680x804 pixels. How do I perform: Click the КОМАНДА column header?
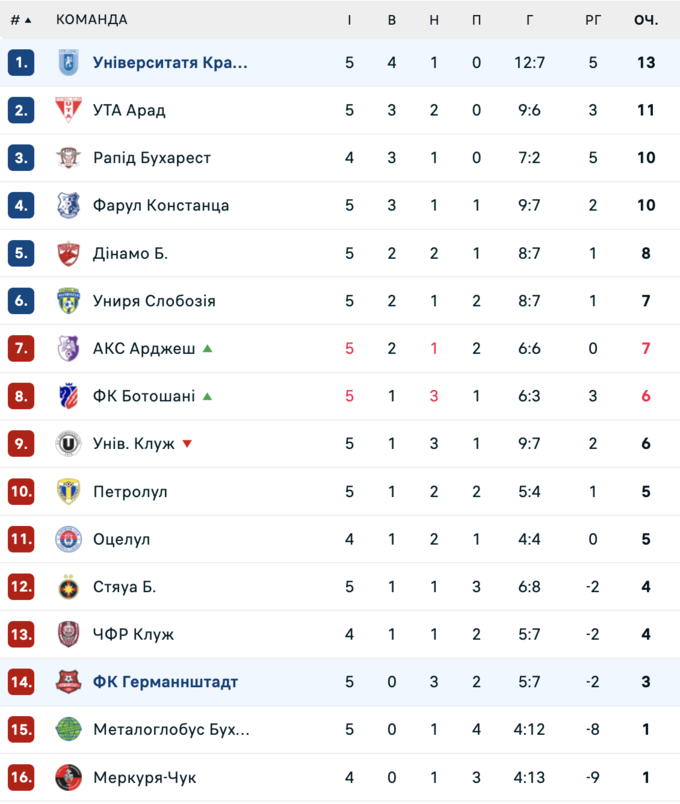pyautogui.click(x=91, y=20)
